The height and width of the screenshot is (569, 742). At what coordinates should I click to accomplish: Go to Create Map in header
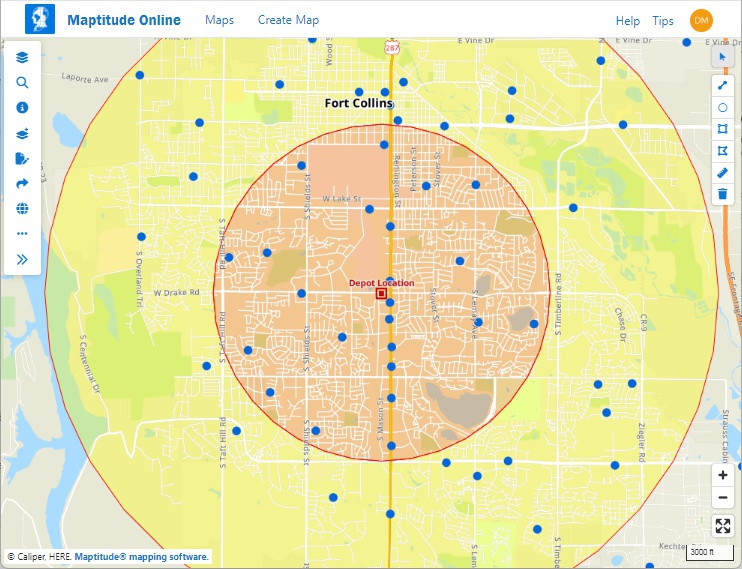pos(288,20)
